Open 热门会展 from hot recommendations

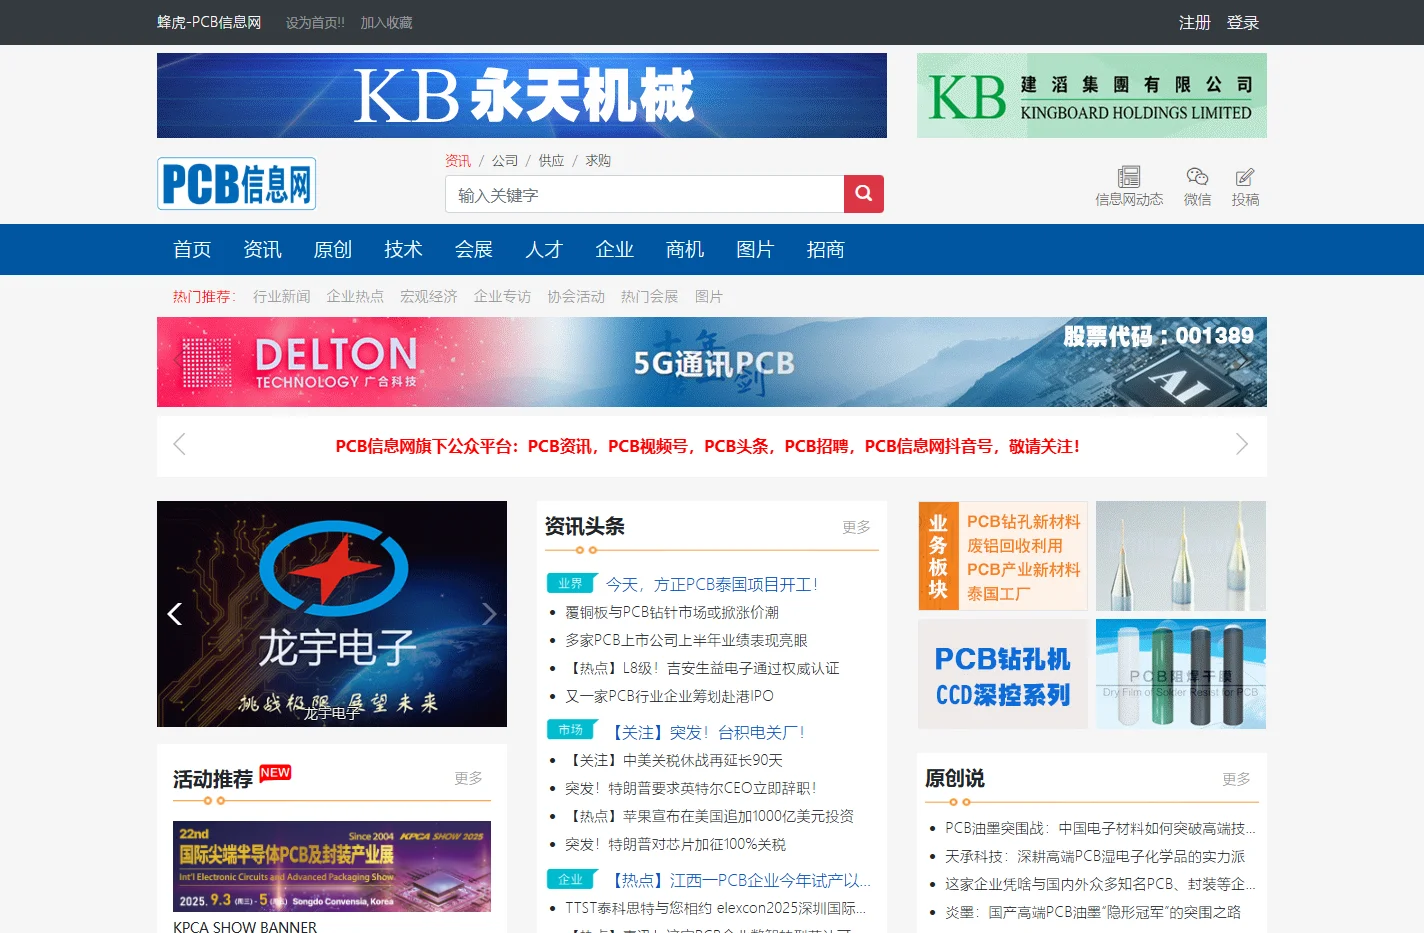[x=649, y=296]
